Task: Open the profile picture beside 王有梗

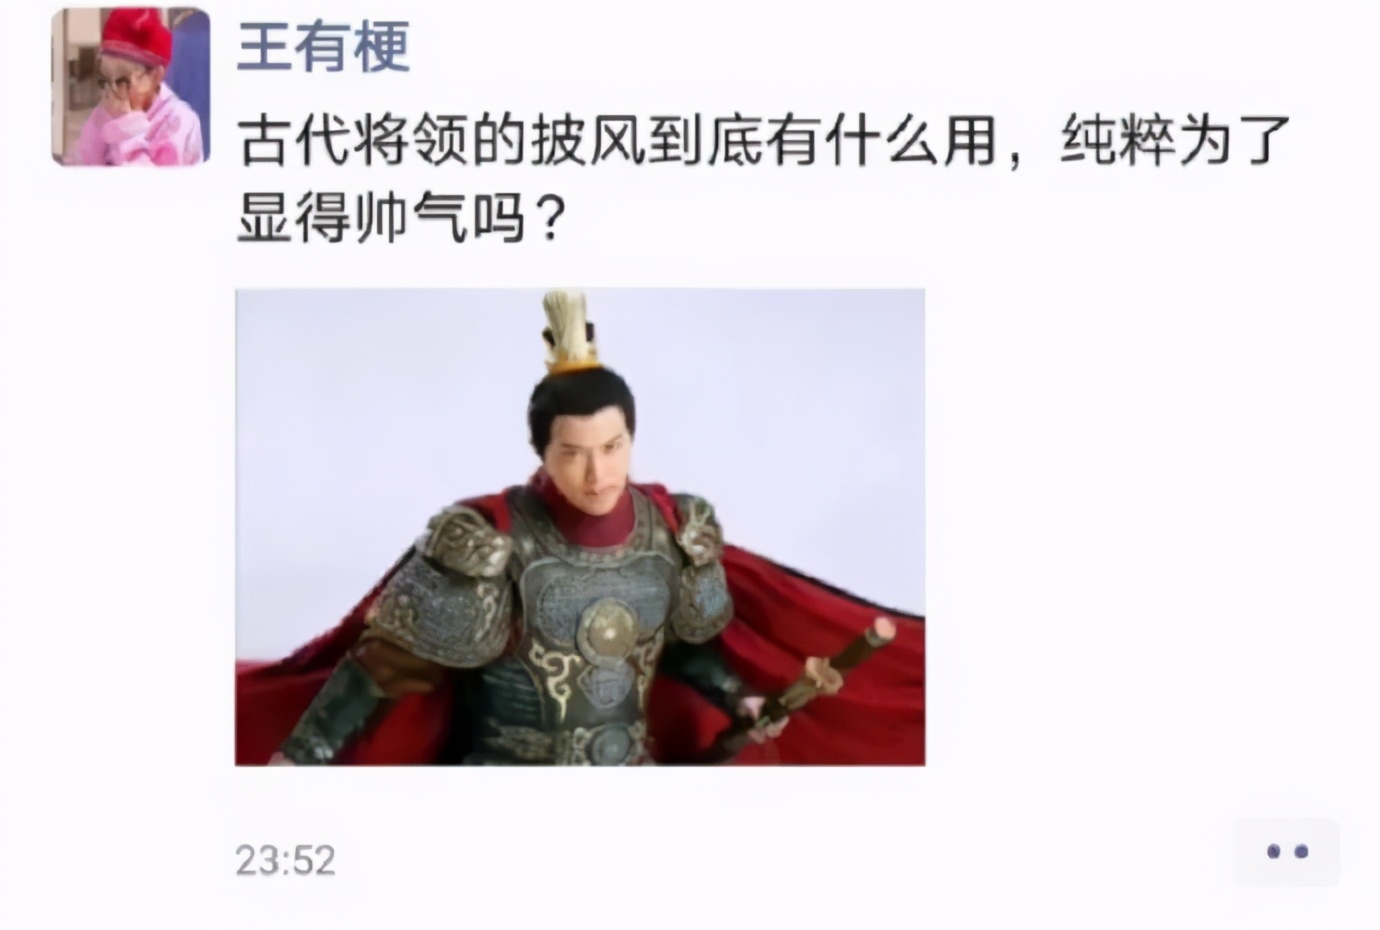Action: [131, 86]
